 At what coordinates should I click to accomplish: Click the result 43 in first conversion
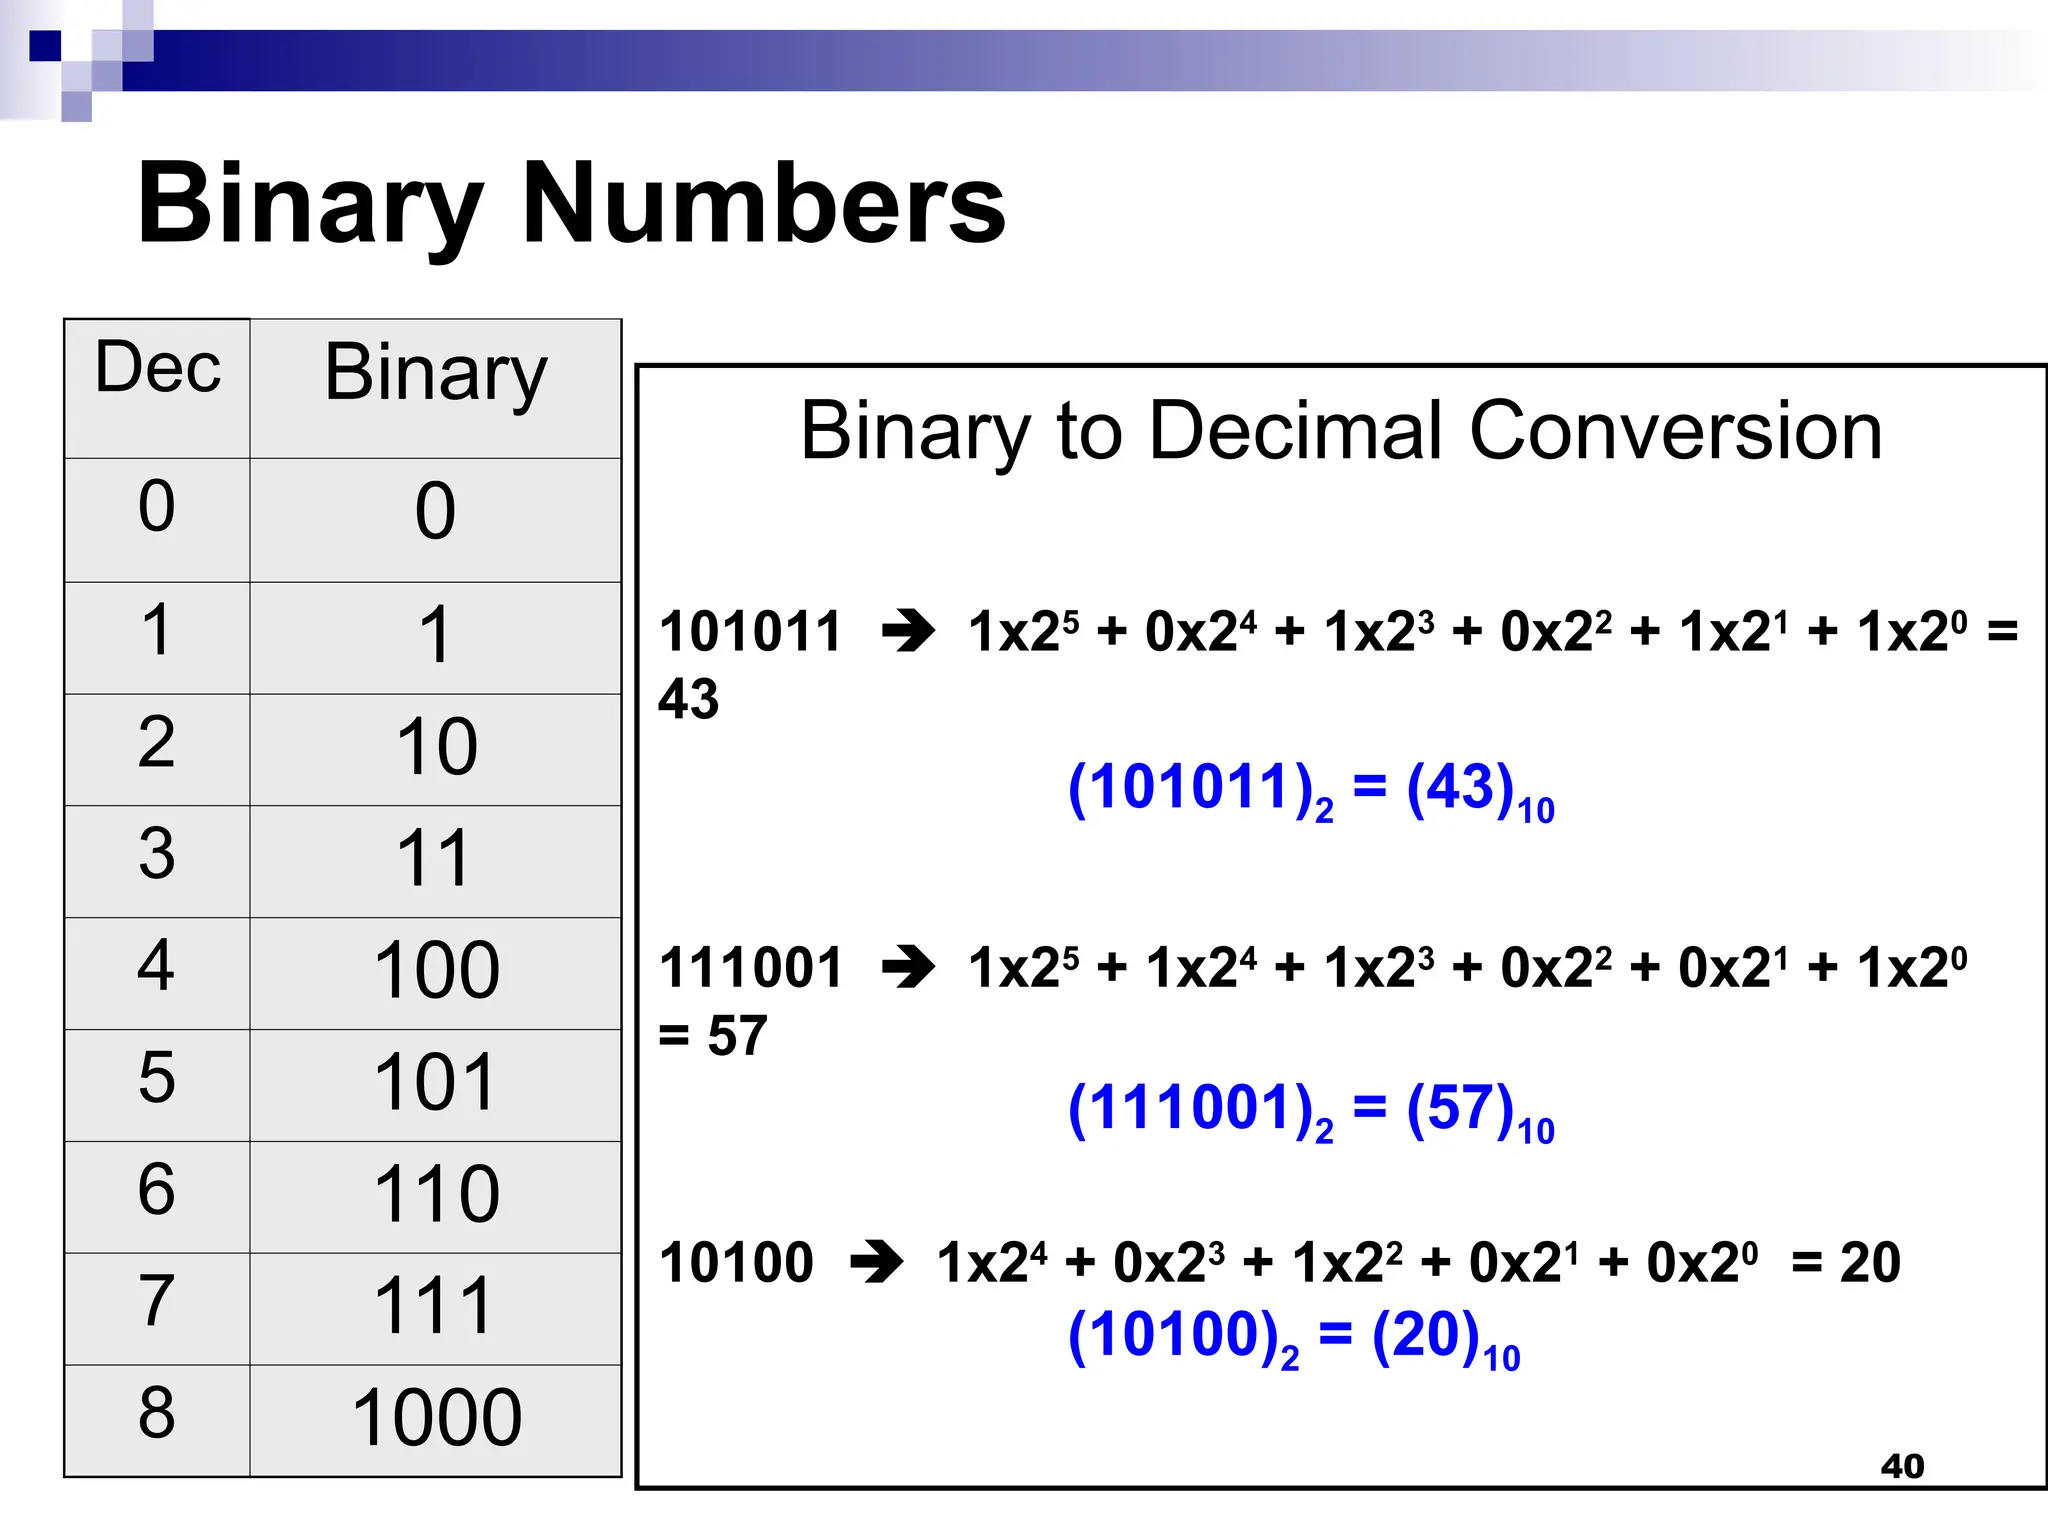[x=689, y=699]
